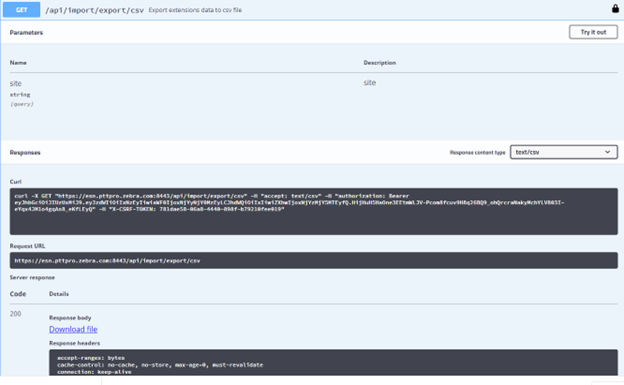Click the Request URL label

click(x=27, y=246)
